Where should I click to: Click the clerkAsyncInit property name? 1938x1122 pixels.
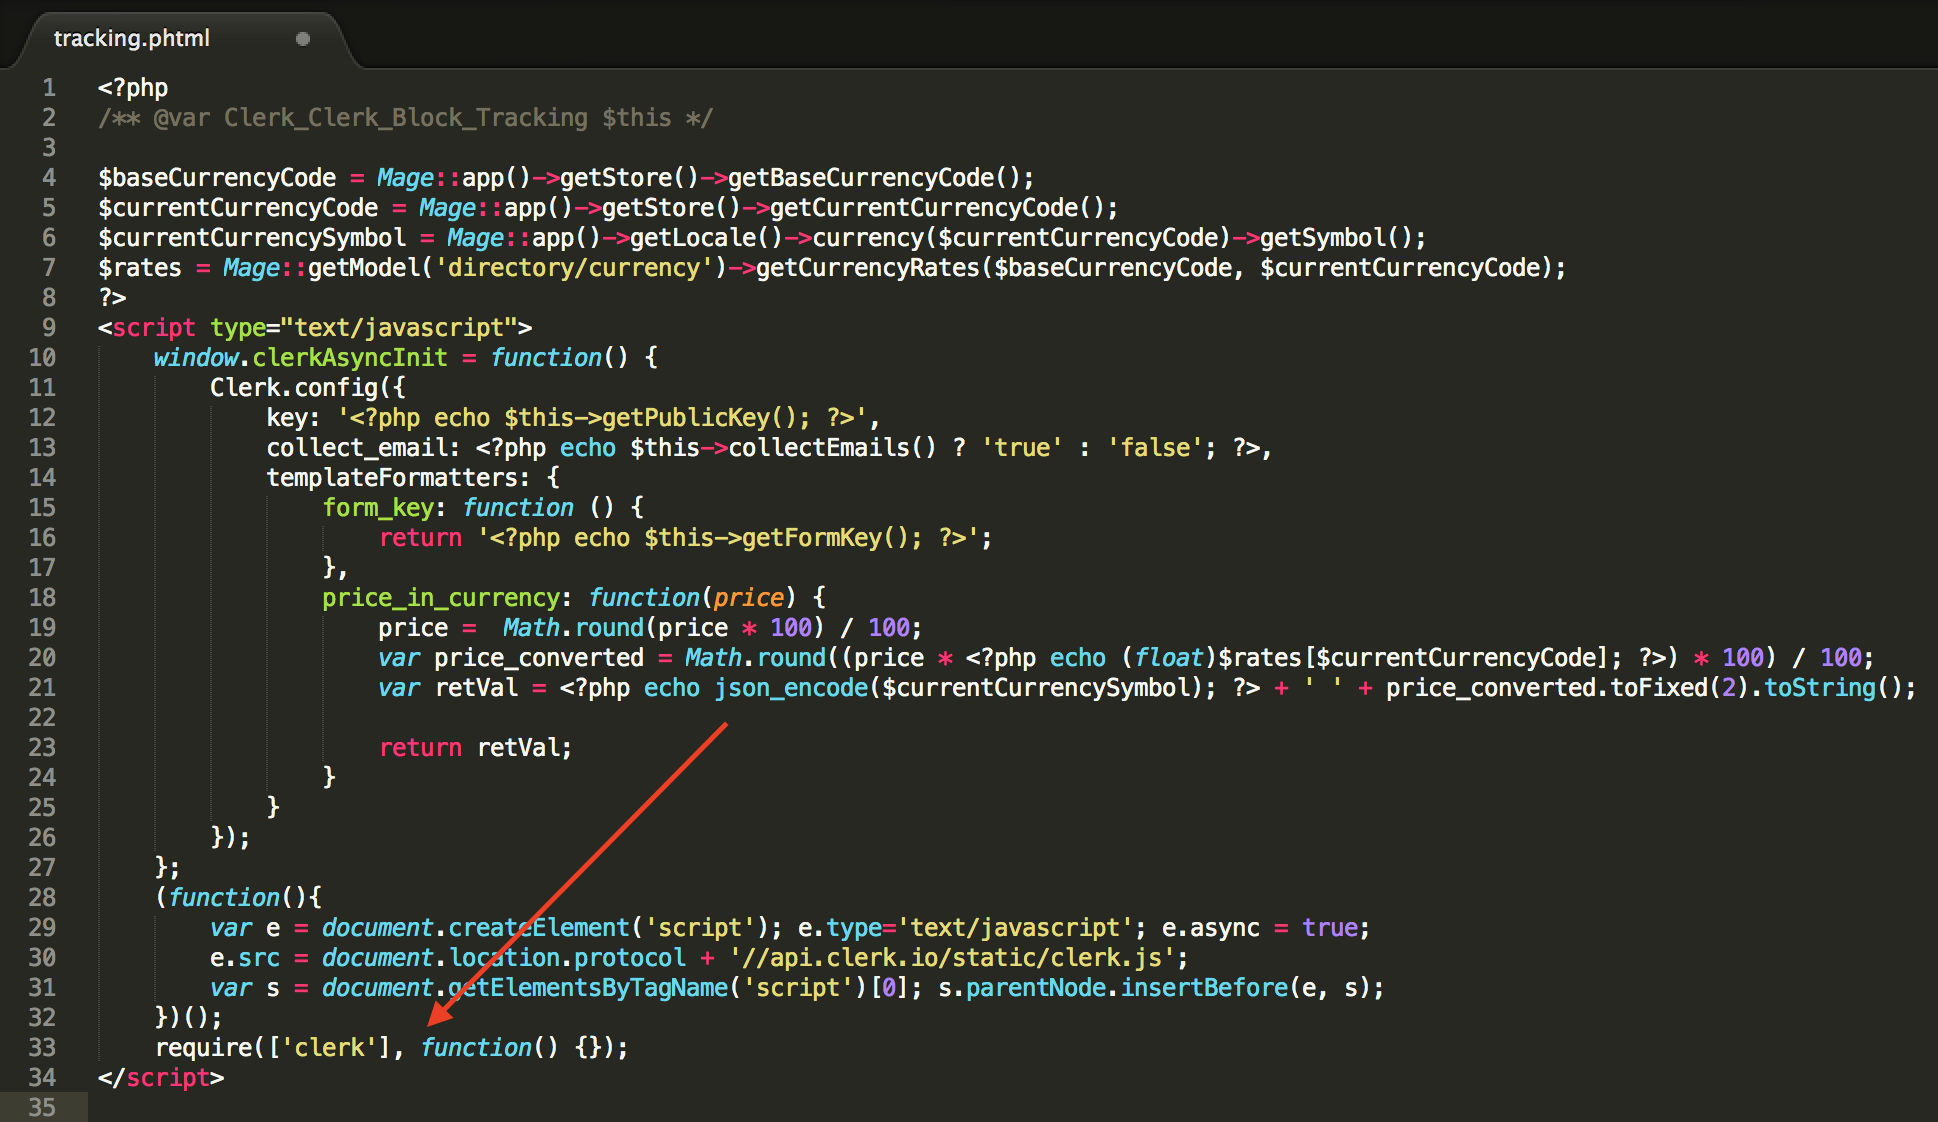[x=349, y=358]
